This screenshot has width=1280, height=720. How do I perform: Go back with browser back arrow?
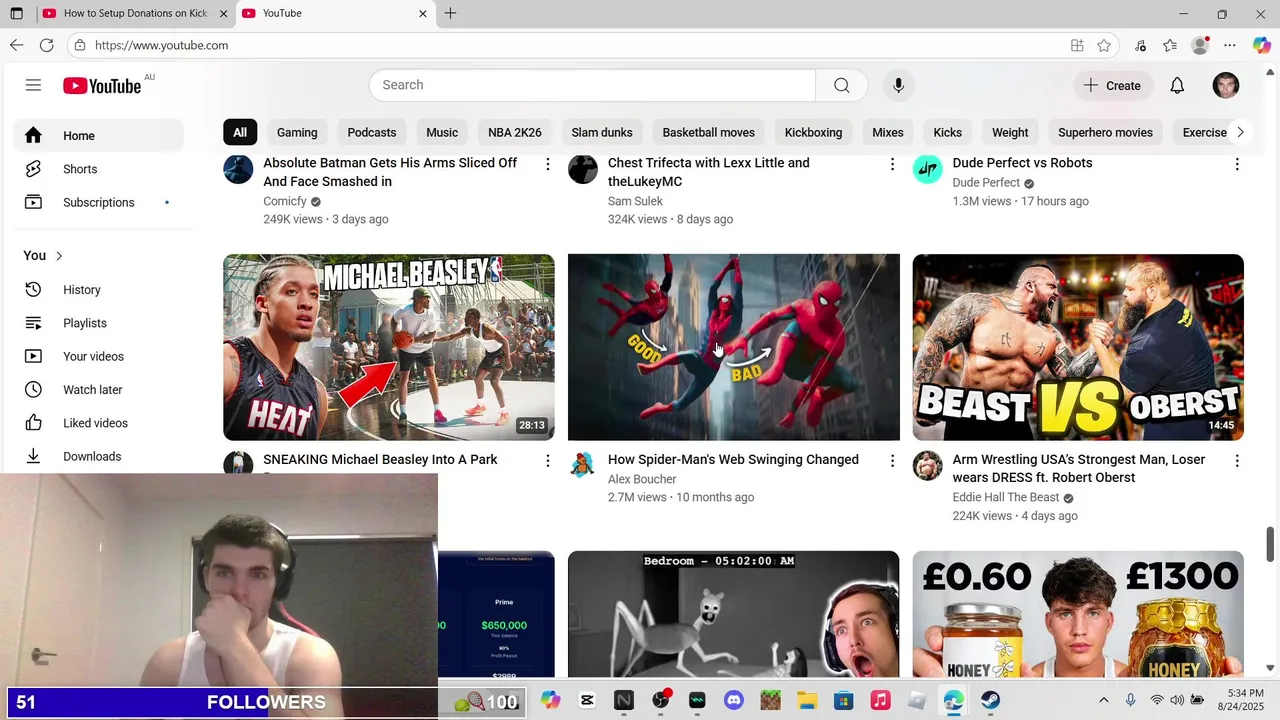coord(16,45)
